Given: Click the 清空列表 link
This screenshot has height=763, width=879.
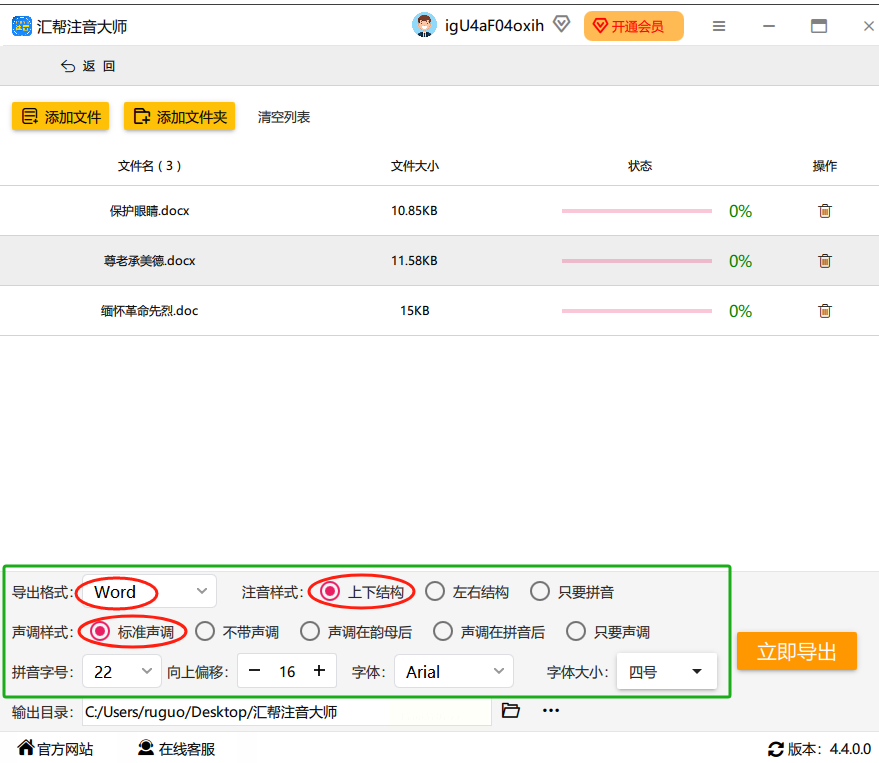Looking at the screenshot, I should click(284, 117).
